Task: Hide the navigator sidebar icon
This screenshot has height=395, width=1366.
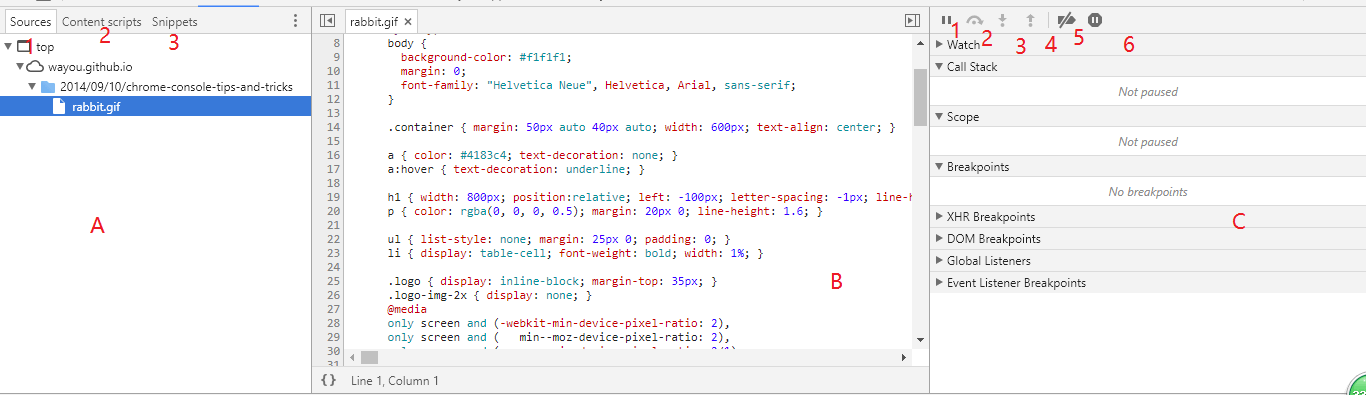Action: tap(327, 20)
